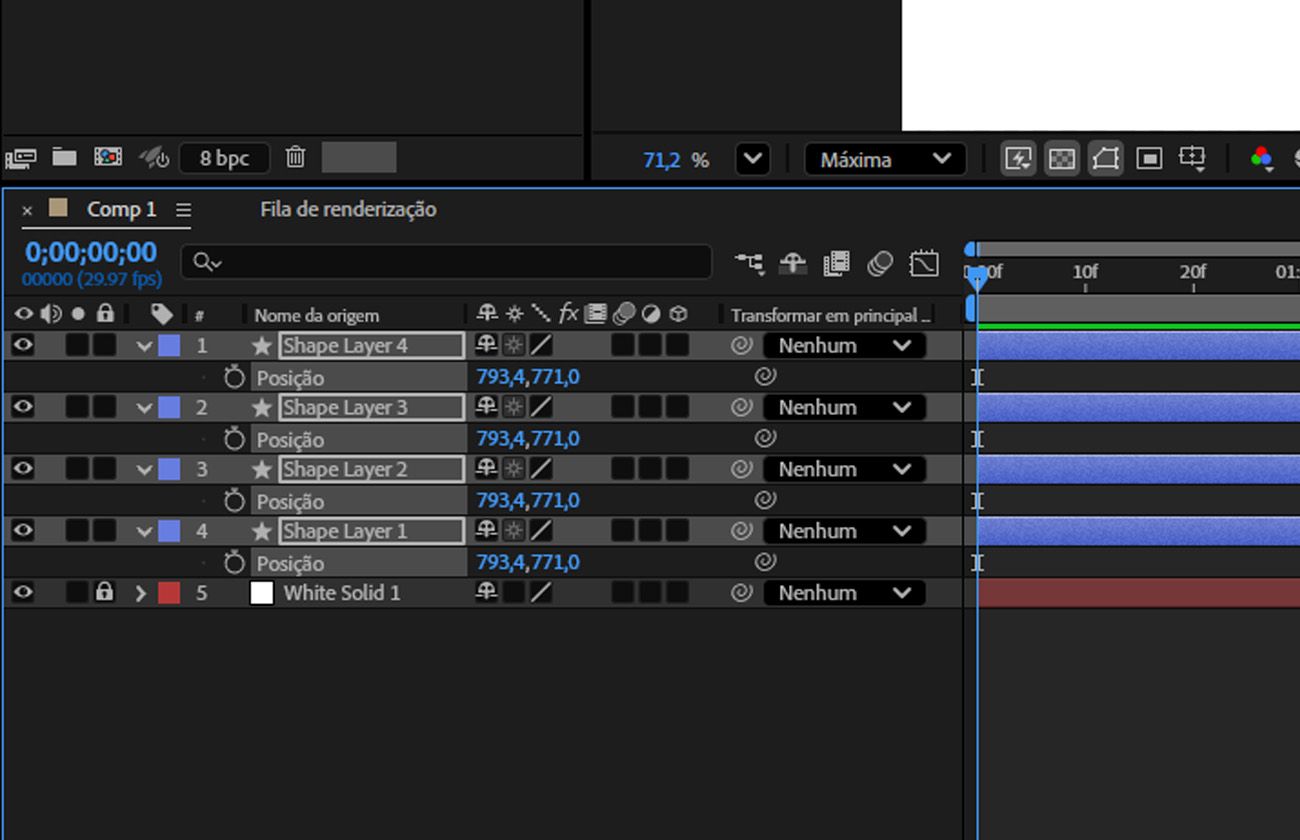Open grid and guide options
The width and height of the screenshot is (1300, 840).
tap(1193, 159)
